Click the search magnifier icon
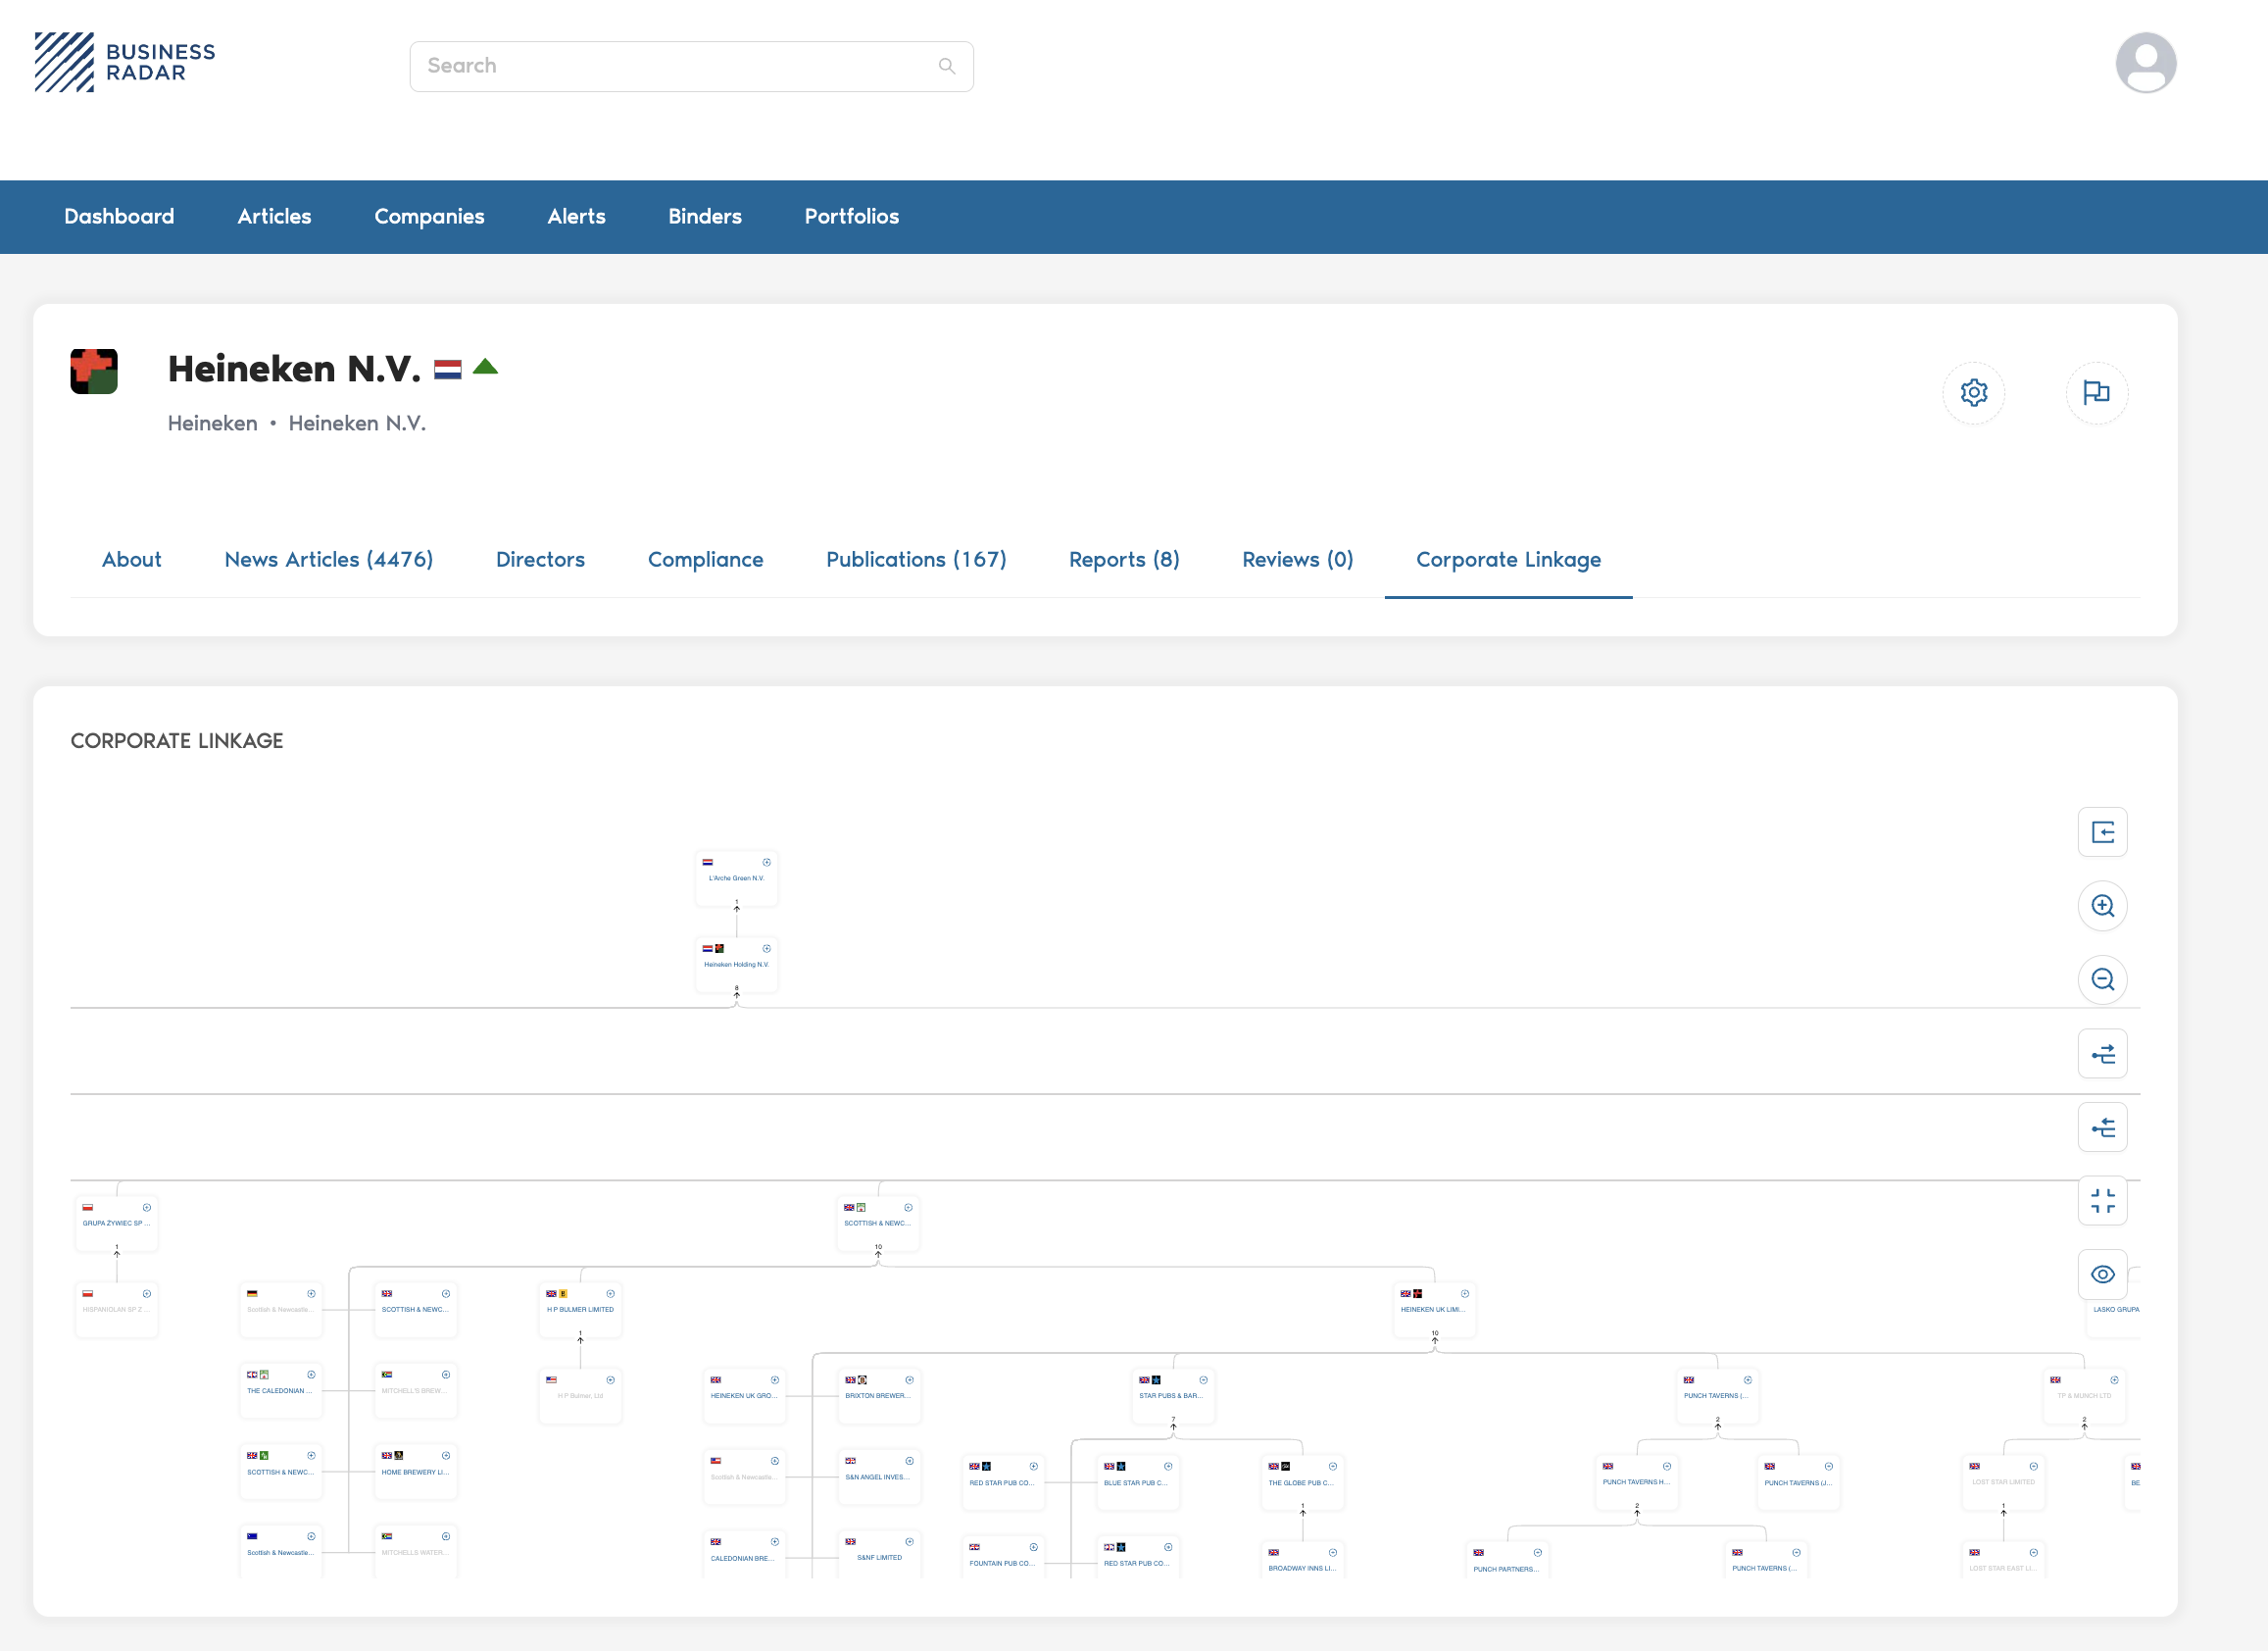The image size is (2268, 1651). pos(946,66)
